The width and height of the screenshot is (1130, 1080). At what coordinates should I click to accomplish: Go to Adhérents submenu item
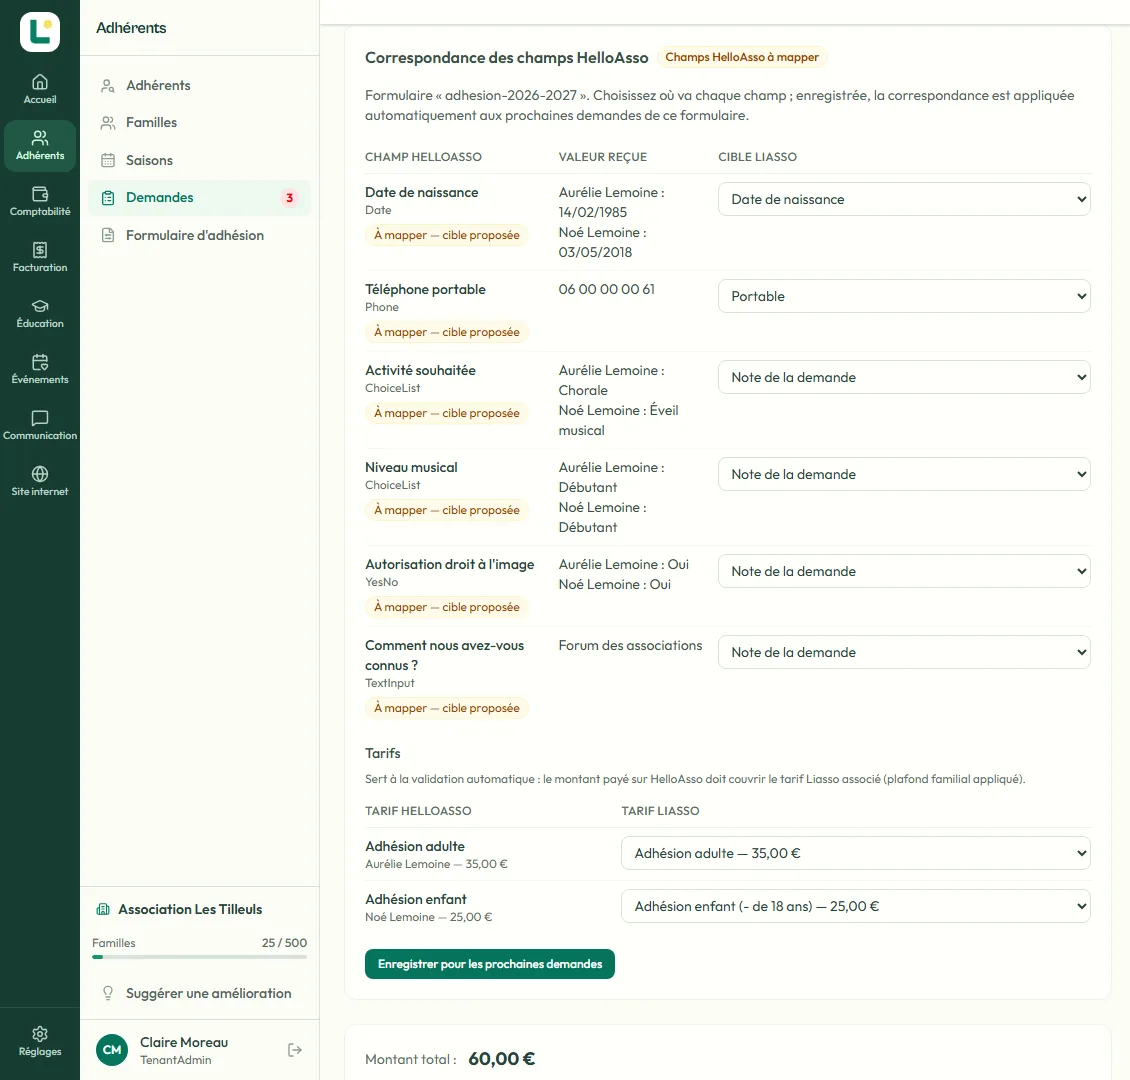click(x=200, y=86)
